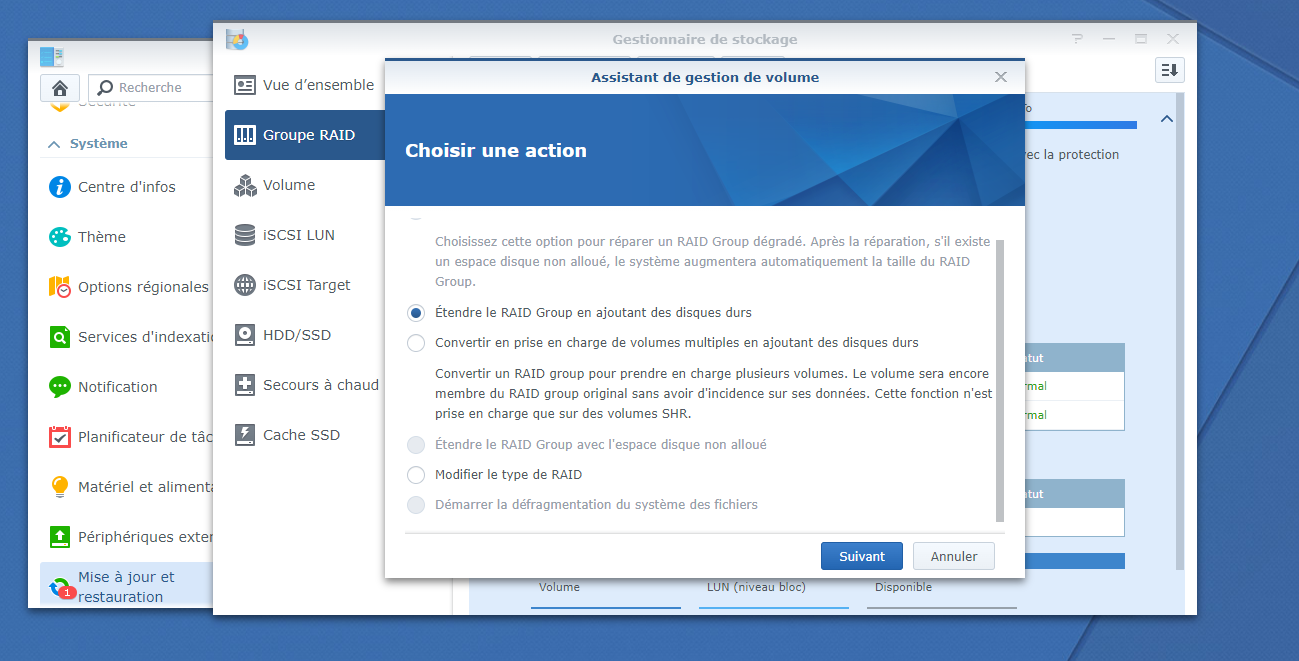Click the Annuler button

[x=953, y=556]
